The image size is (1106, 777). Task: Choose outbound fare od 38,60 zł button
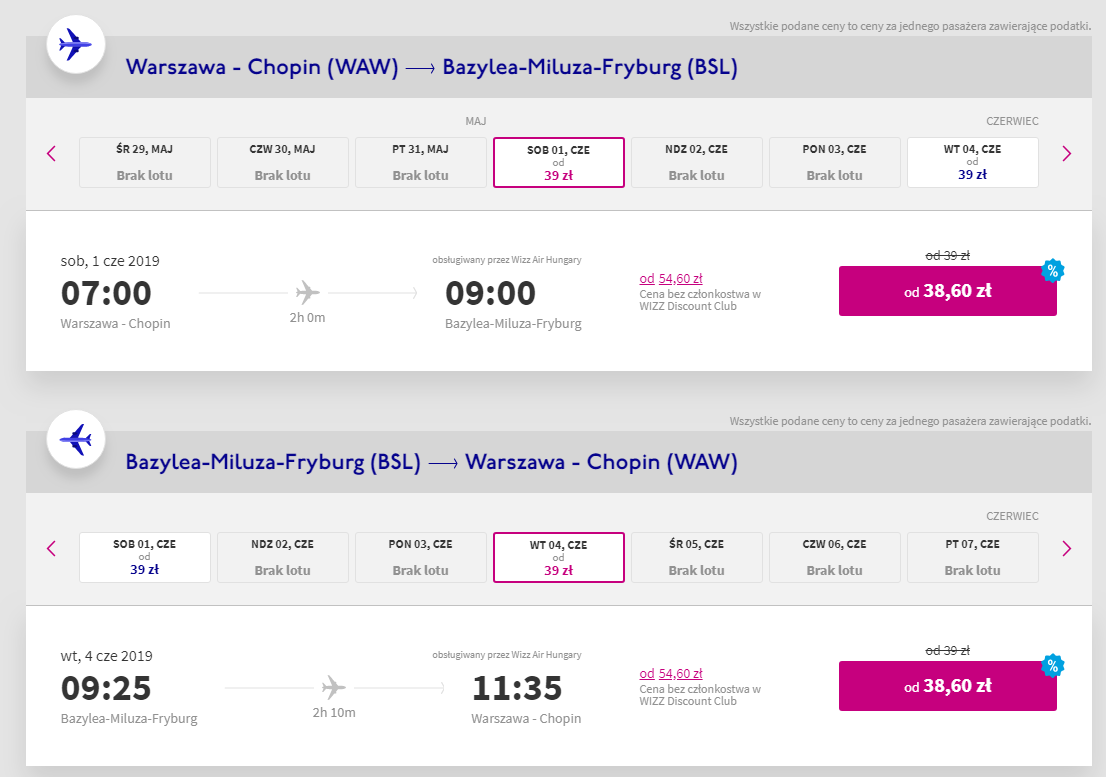coord(947,292)
